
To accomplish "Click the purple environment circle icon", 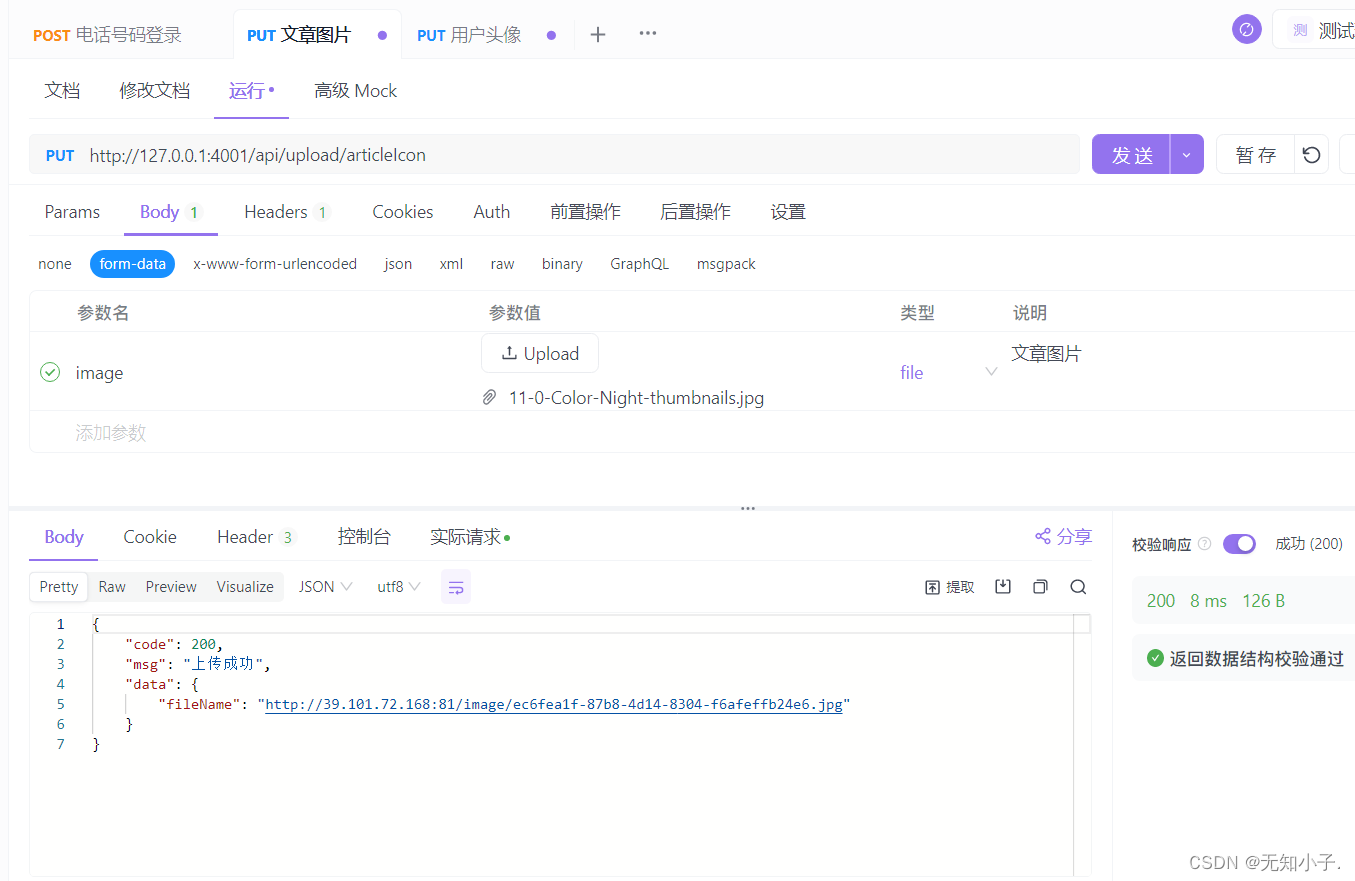I will coord(1246,30).
